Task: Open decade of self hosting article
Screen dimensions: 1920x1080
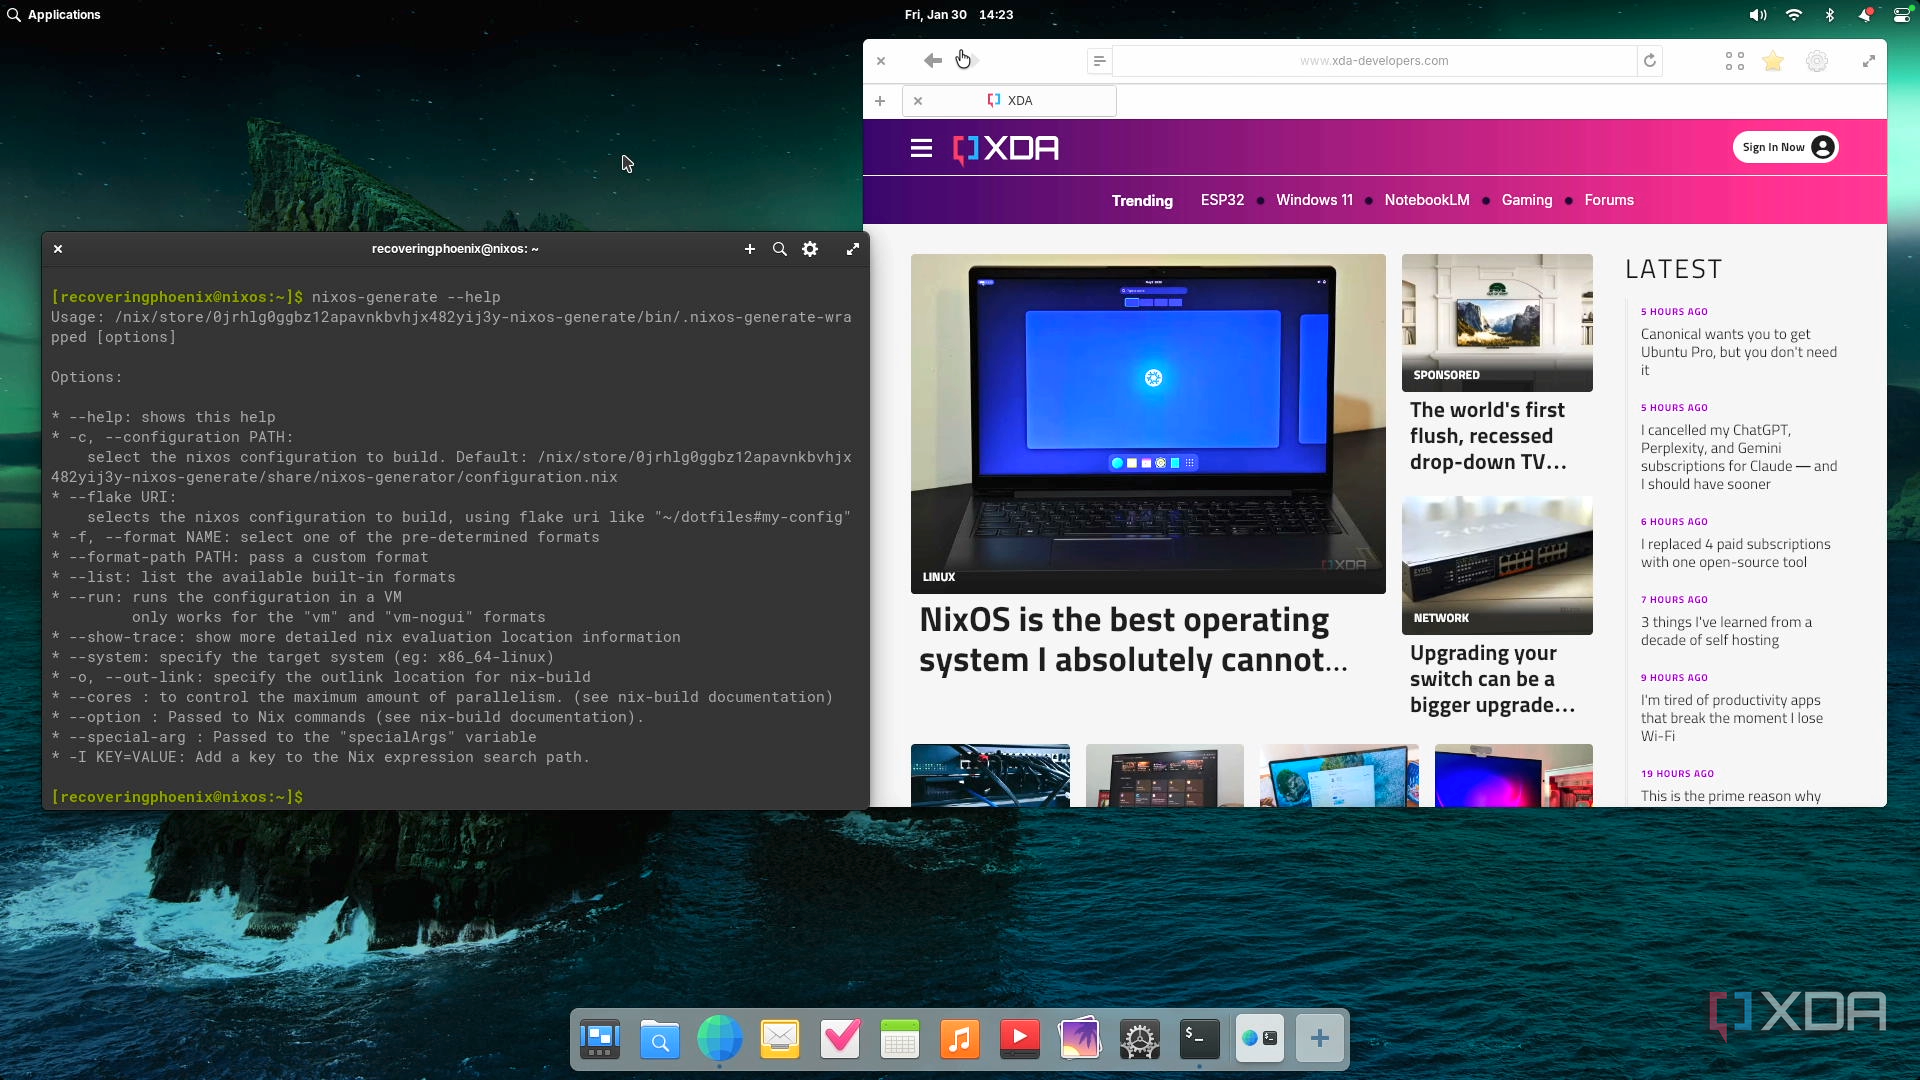Action: point(1726,631)
